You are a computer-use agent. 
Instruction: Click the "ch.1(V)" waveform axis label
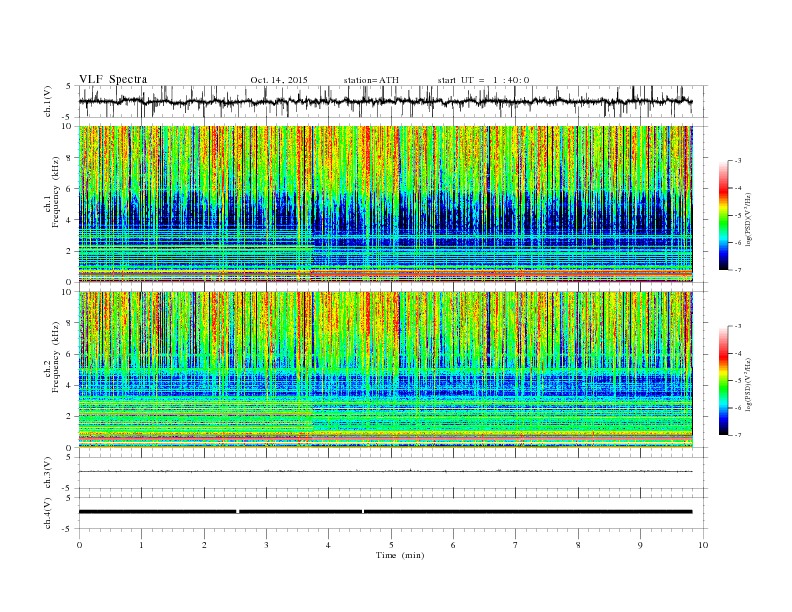tap(48, 101)
